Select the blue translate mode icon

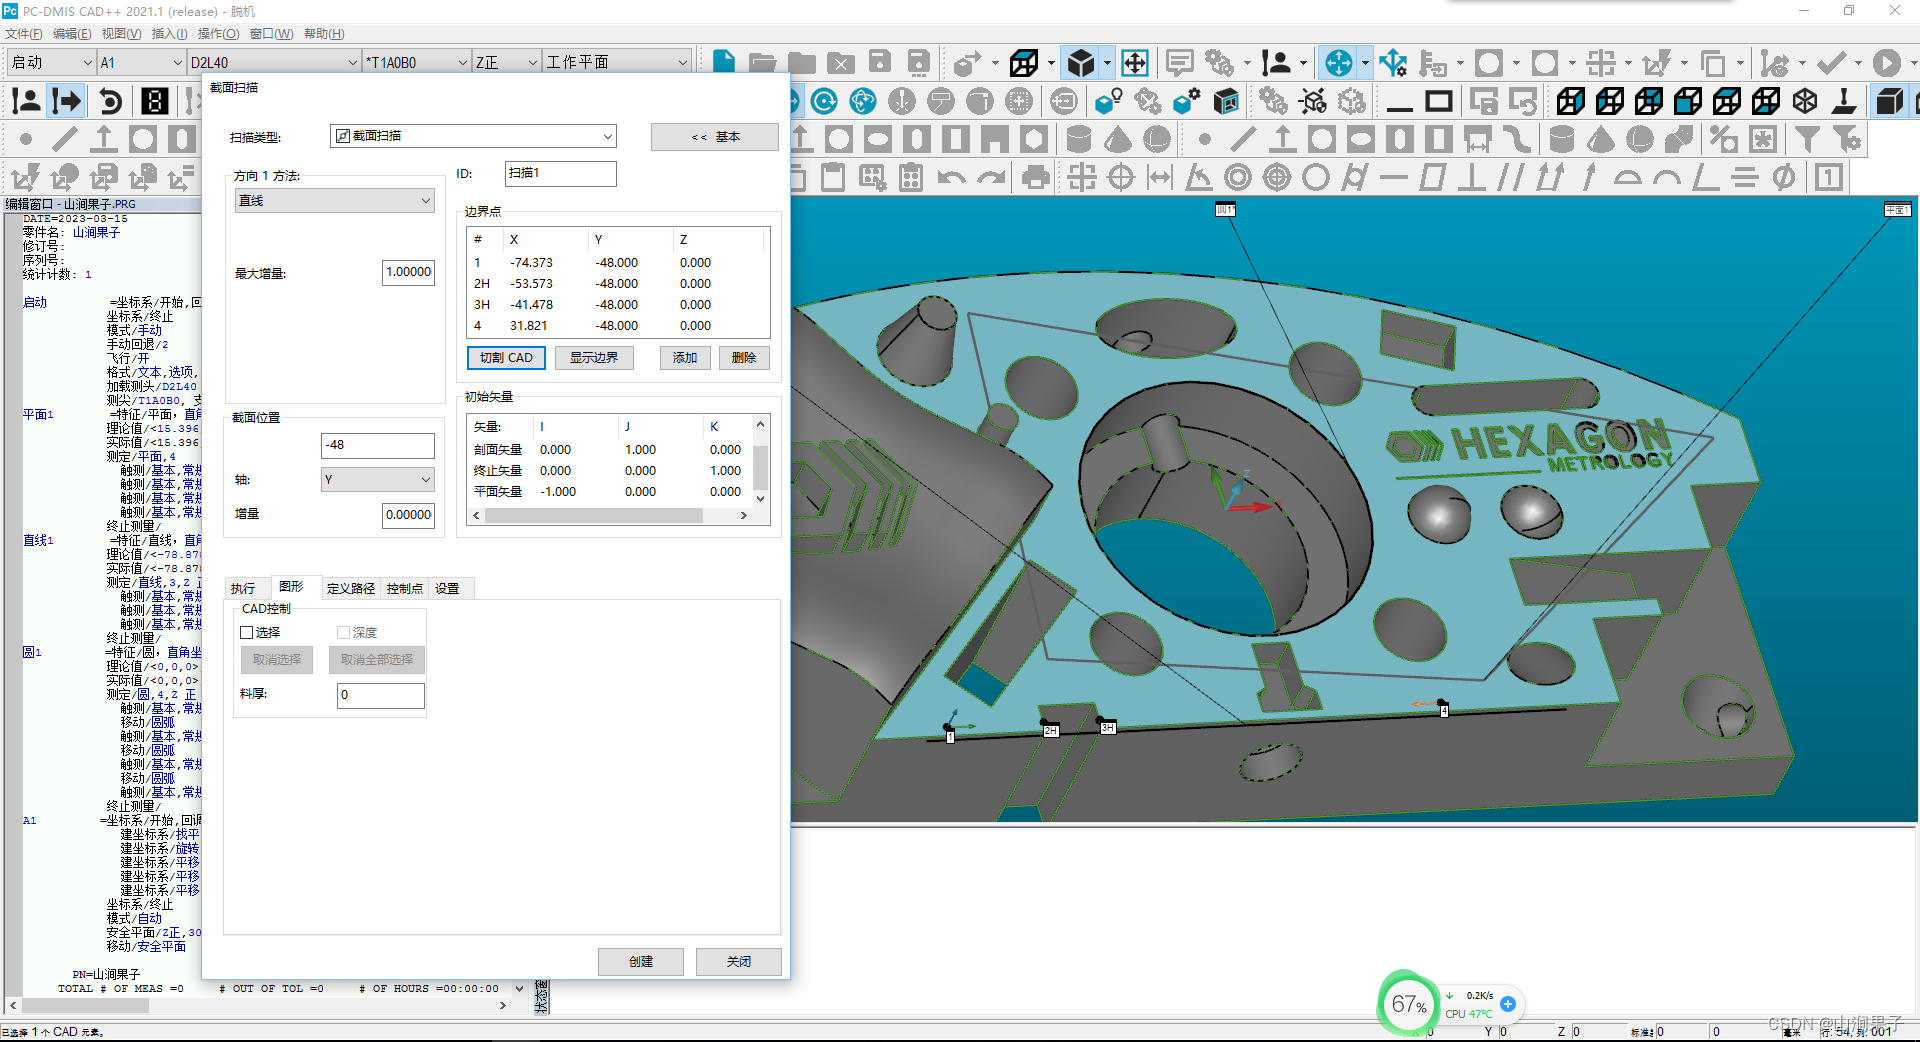click(x=1338, y=63)
